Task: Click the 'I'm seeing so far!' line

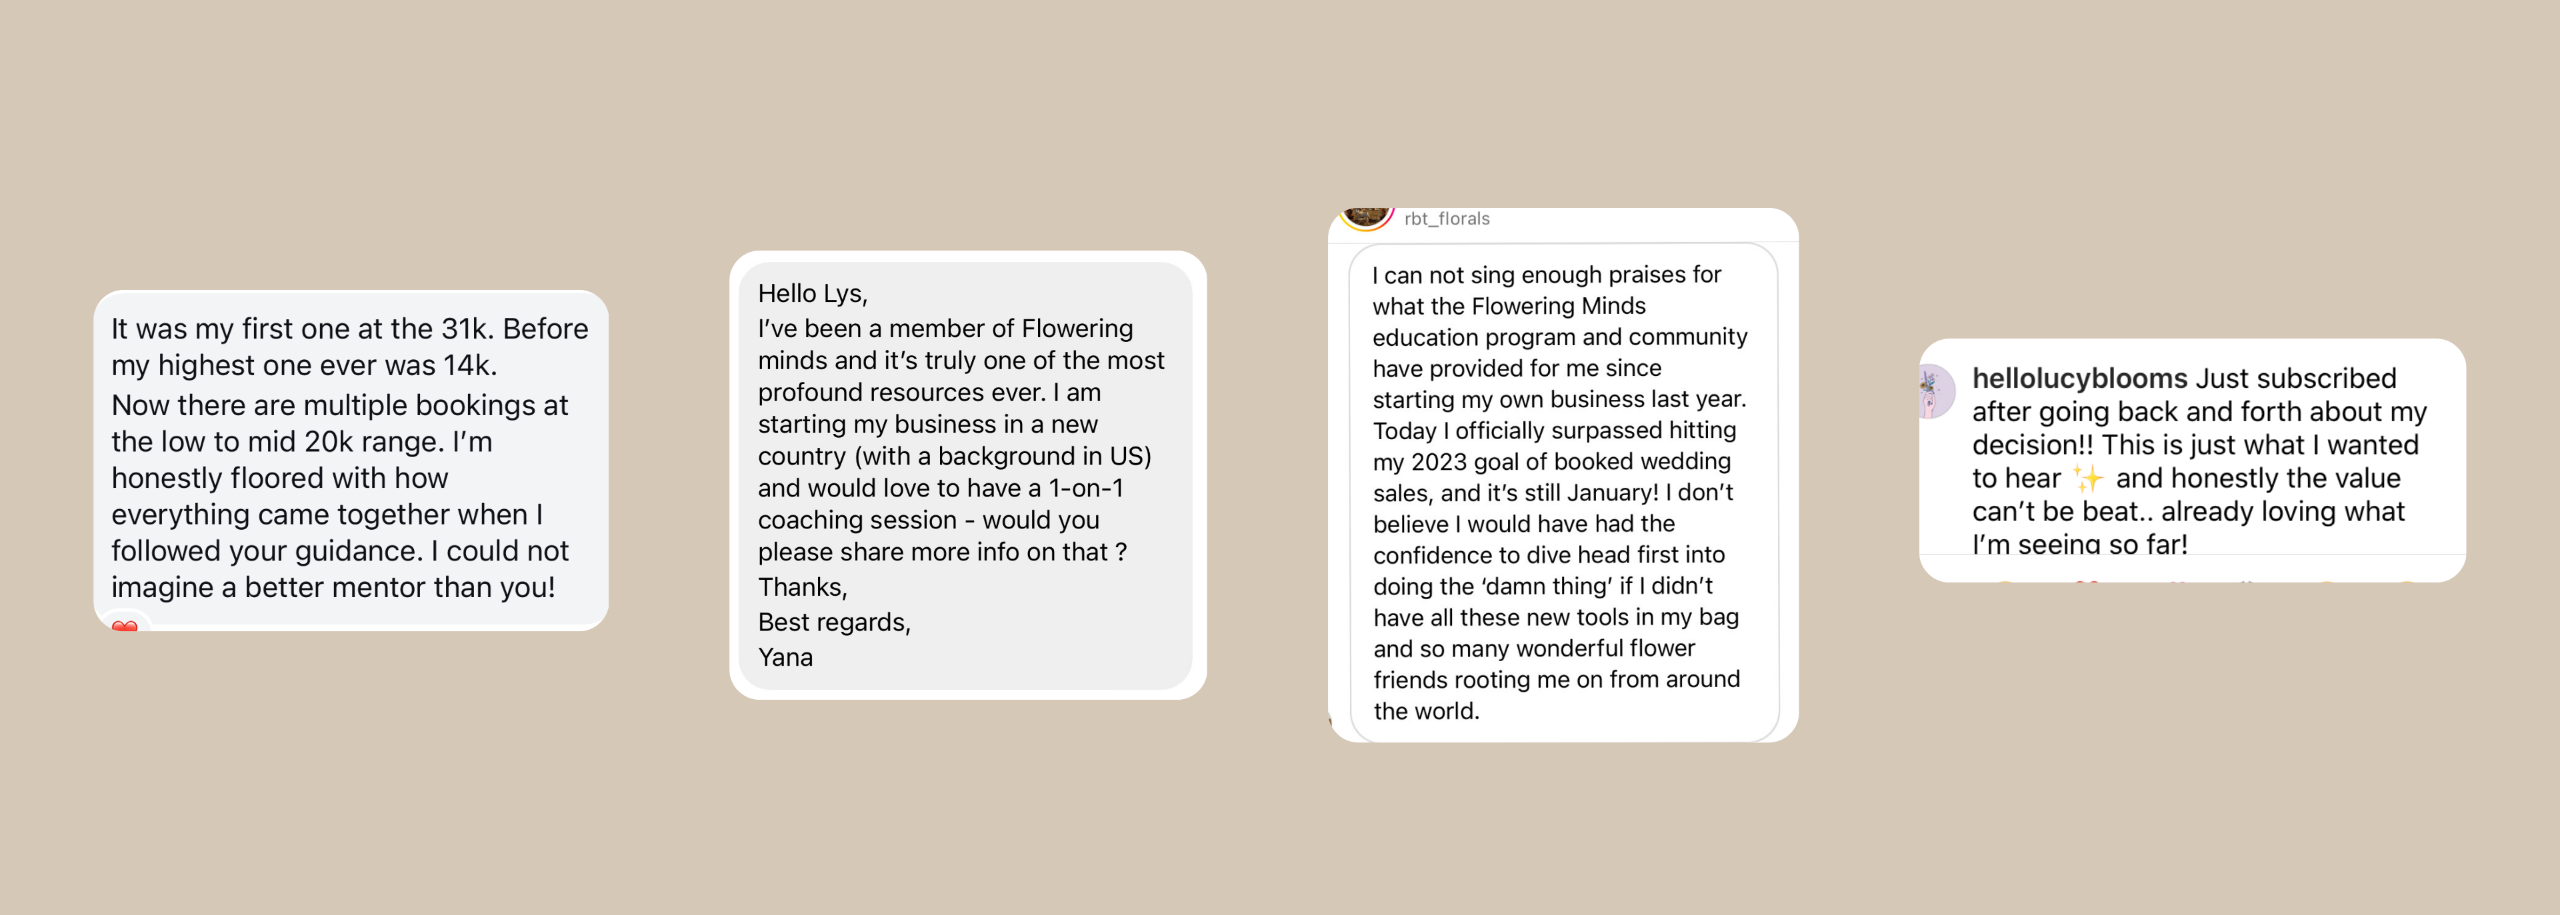Action: (x=2080, y=544)
